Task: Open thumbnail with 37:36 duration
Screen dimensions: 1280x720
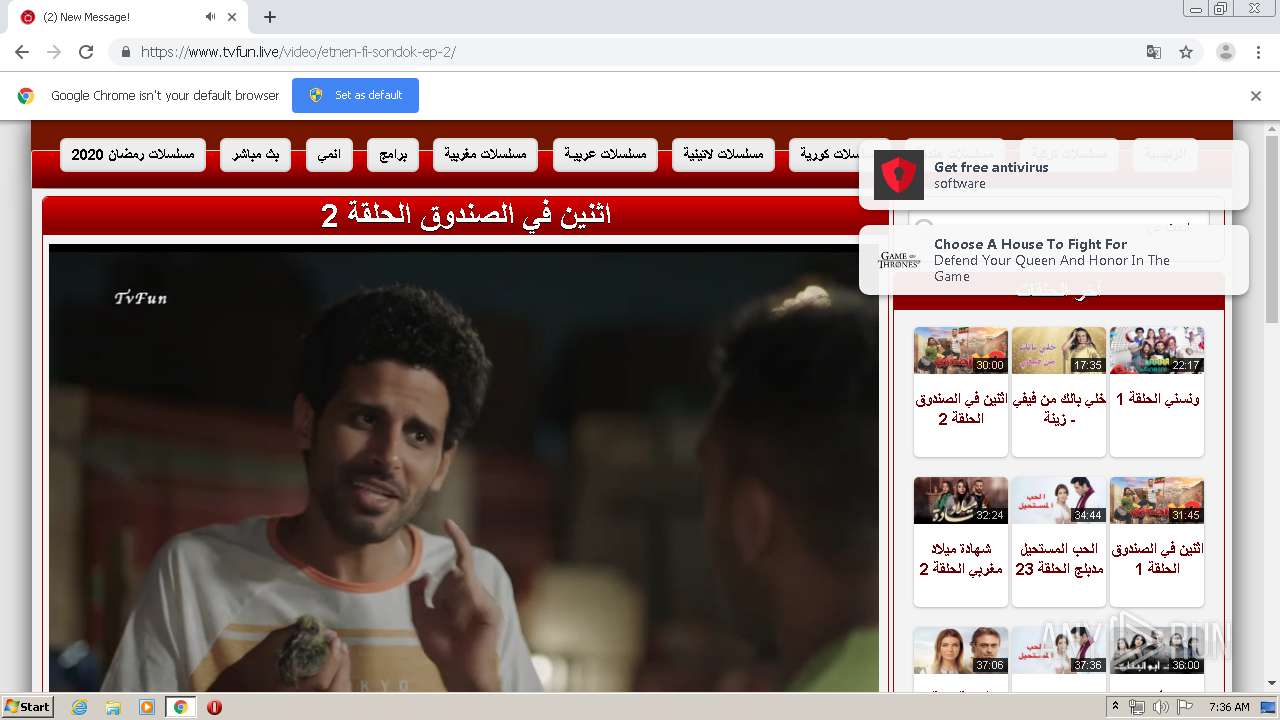Action: 1059,650
